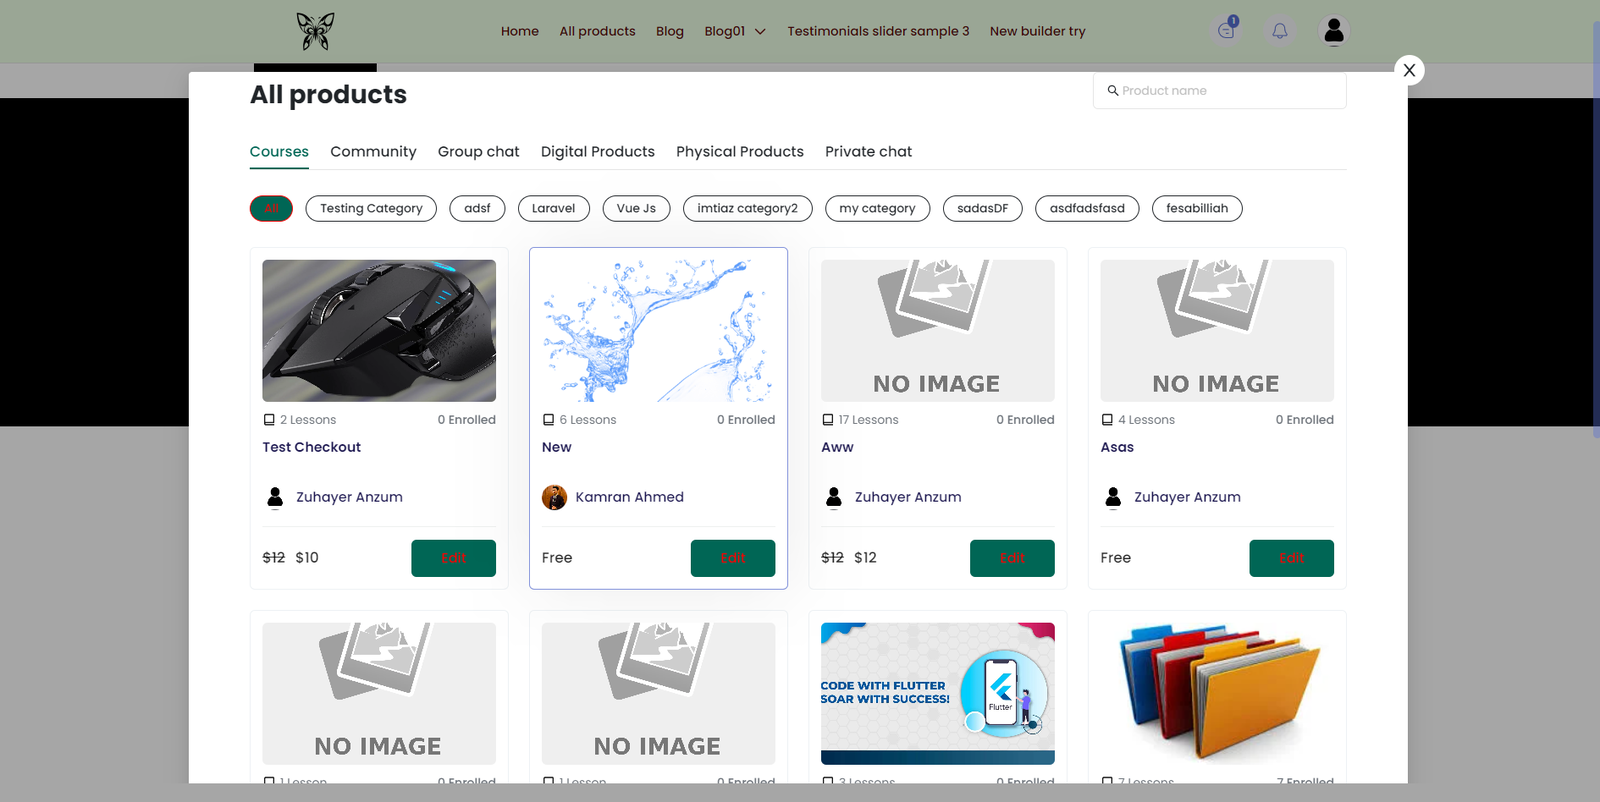This screenshot has height=802, width=1600.
Task: Click the search magnifier icon
Action: (1112, 91)
